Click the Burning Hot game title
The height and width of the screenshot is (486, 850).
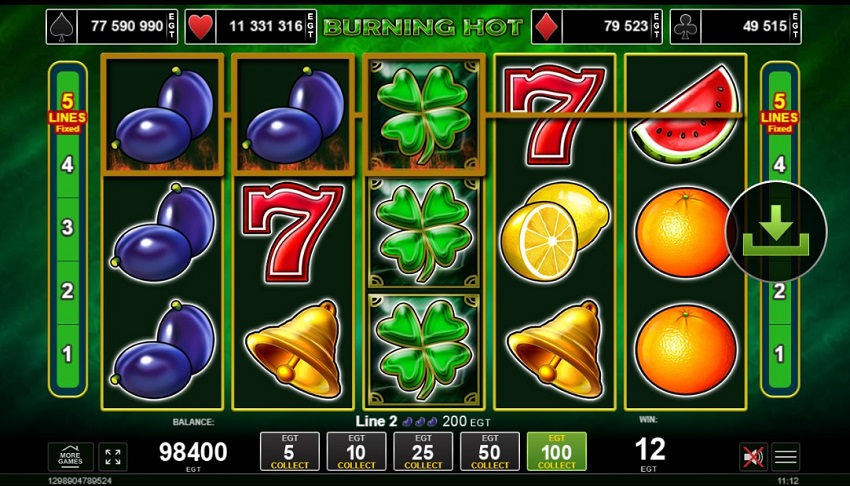click(x=423, y=27)
